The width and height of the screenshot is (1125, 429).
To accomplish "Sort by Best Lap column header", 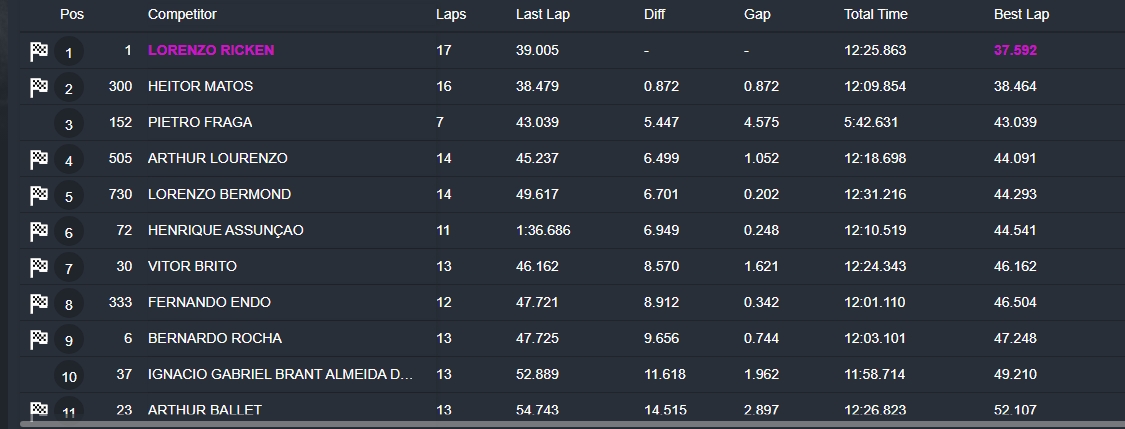I will [x=1021, y=14].
